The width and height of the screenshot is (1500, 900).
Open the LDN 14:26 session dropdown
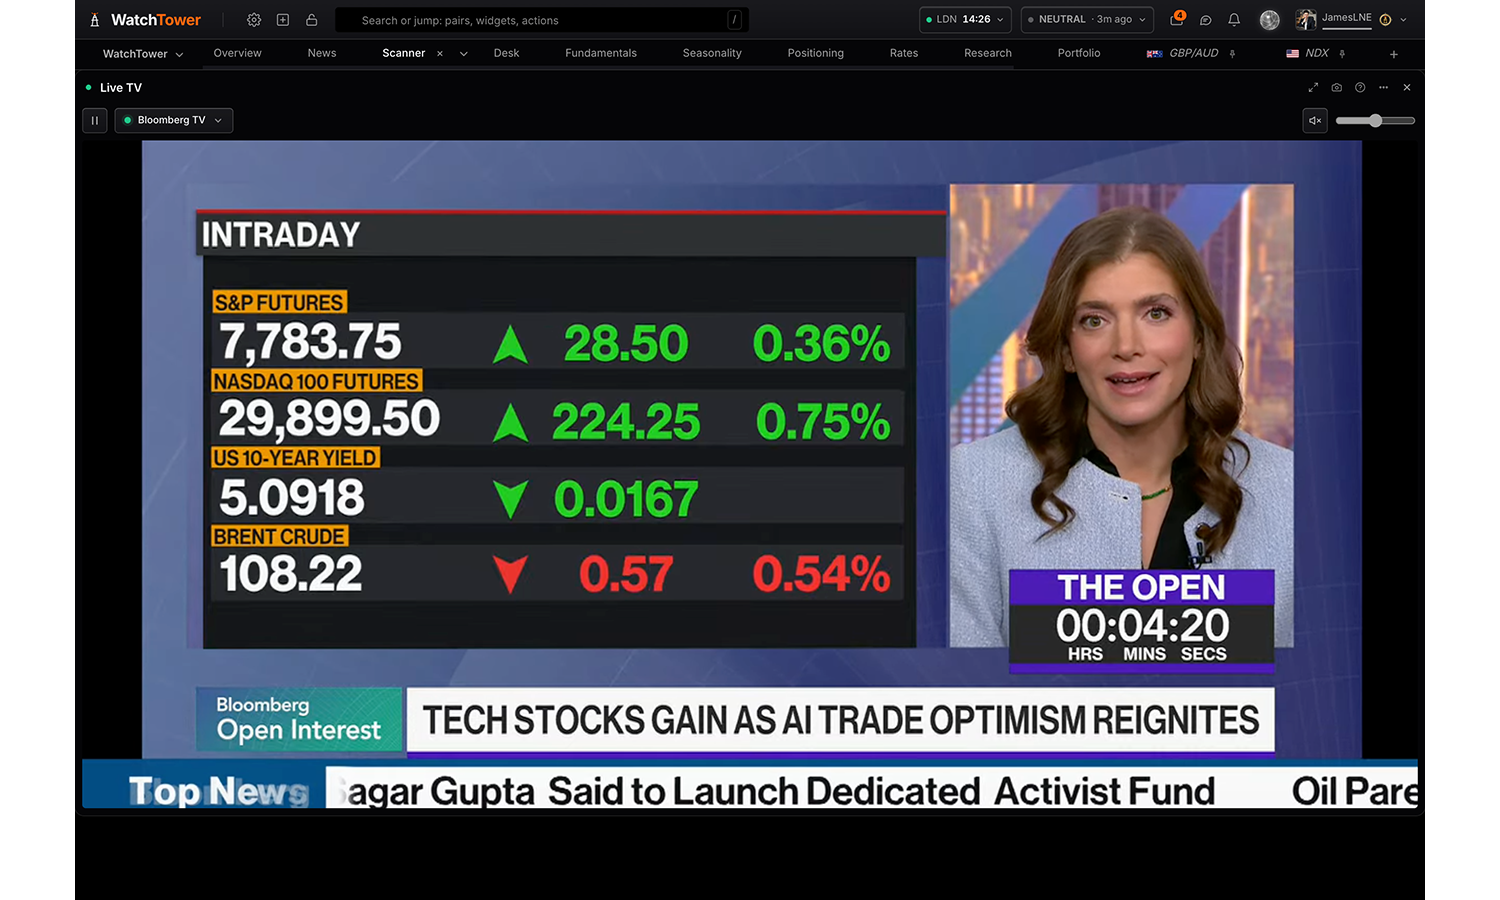[x=965, y=20]
